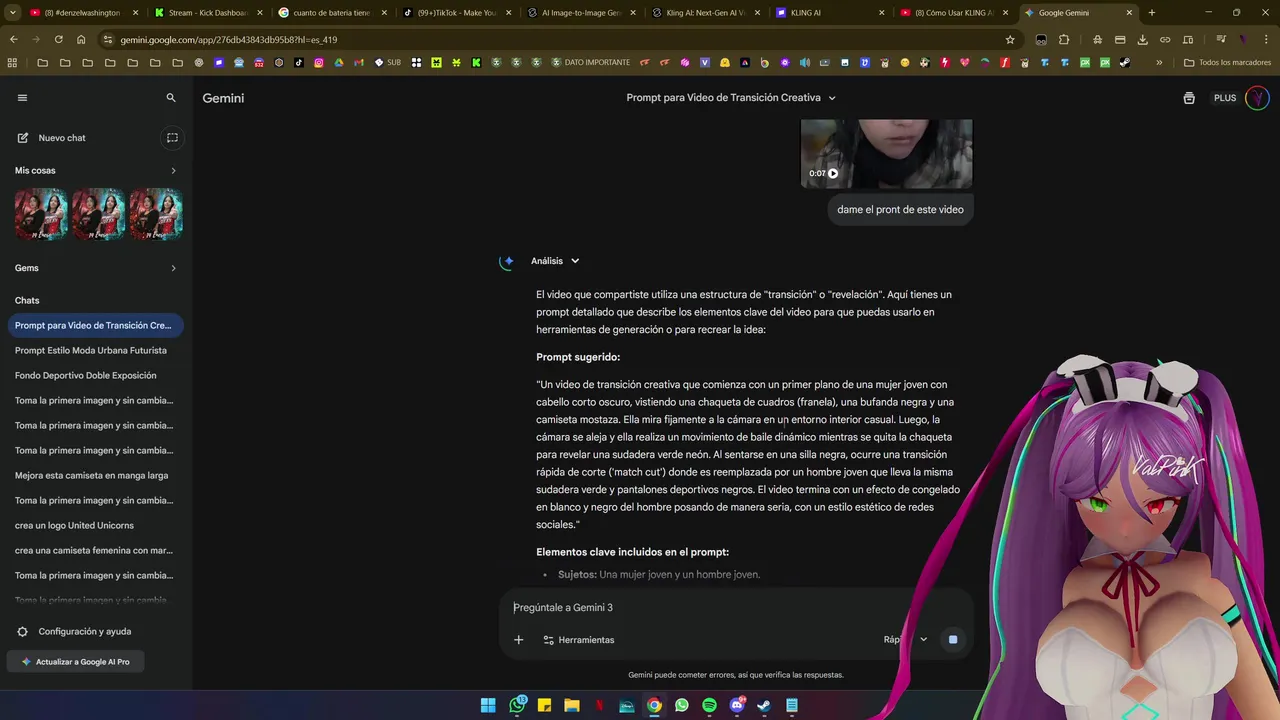Image resolution: width=1280 pixels, height=720 pixels.
Task: Open the Todos los marcadores folder
Action: point(1229,62)
